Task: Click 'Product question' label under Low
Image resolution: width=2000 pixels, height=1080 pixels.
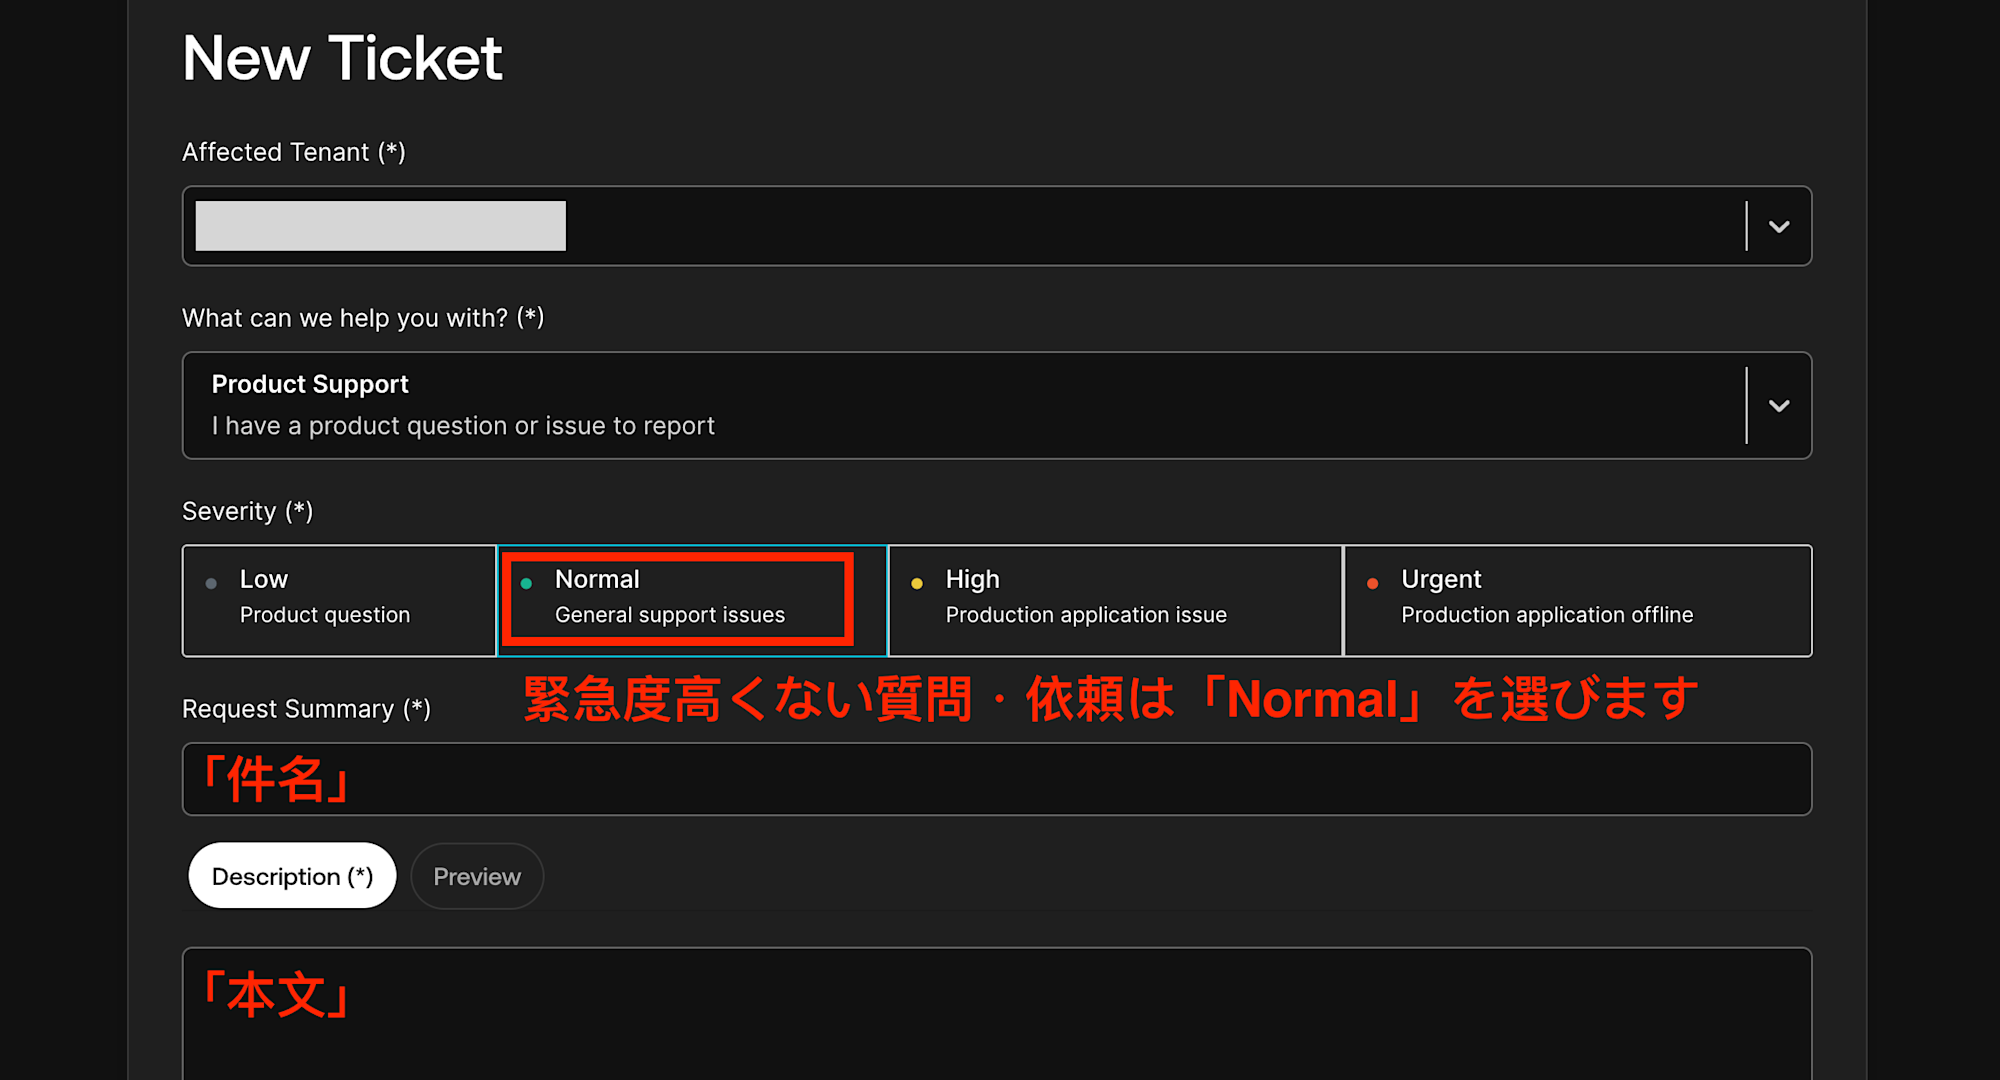Action: [x=324, y=615]
